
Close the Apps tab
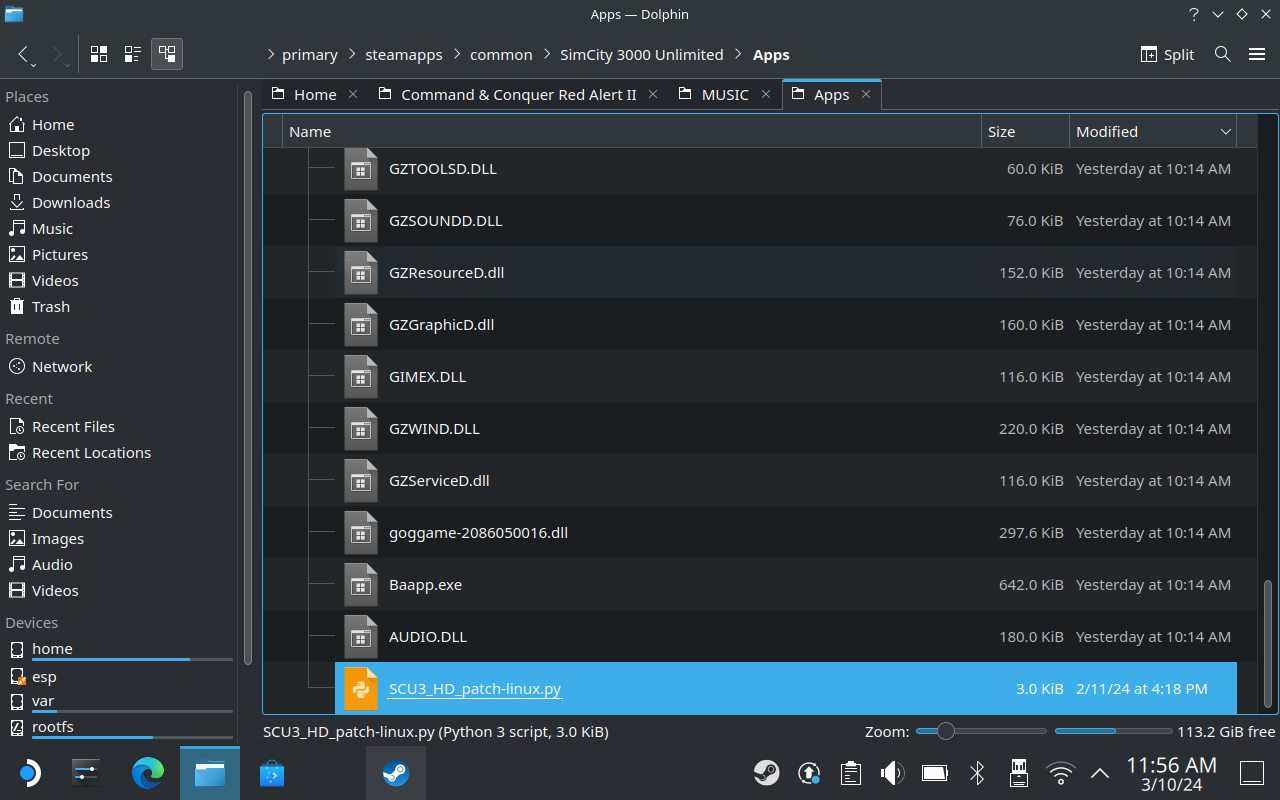coord(866,94)
